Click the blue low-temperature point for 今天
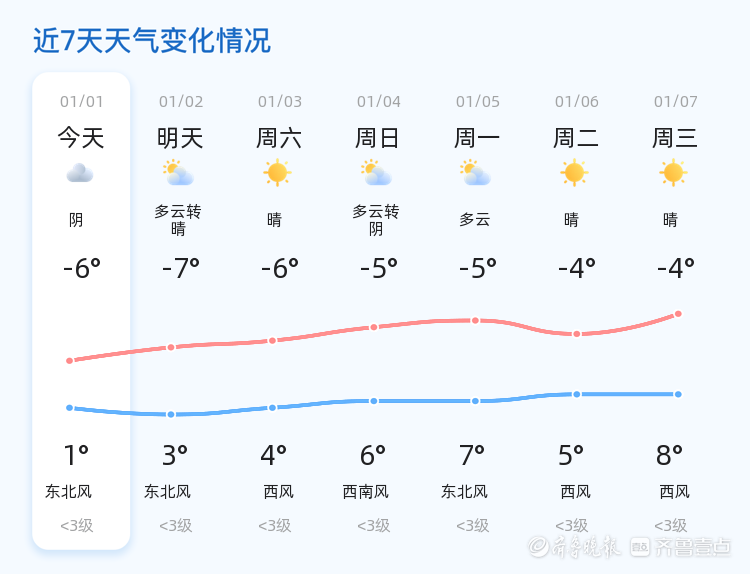 coord(69,408)
